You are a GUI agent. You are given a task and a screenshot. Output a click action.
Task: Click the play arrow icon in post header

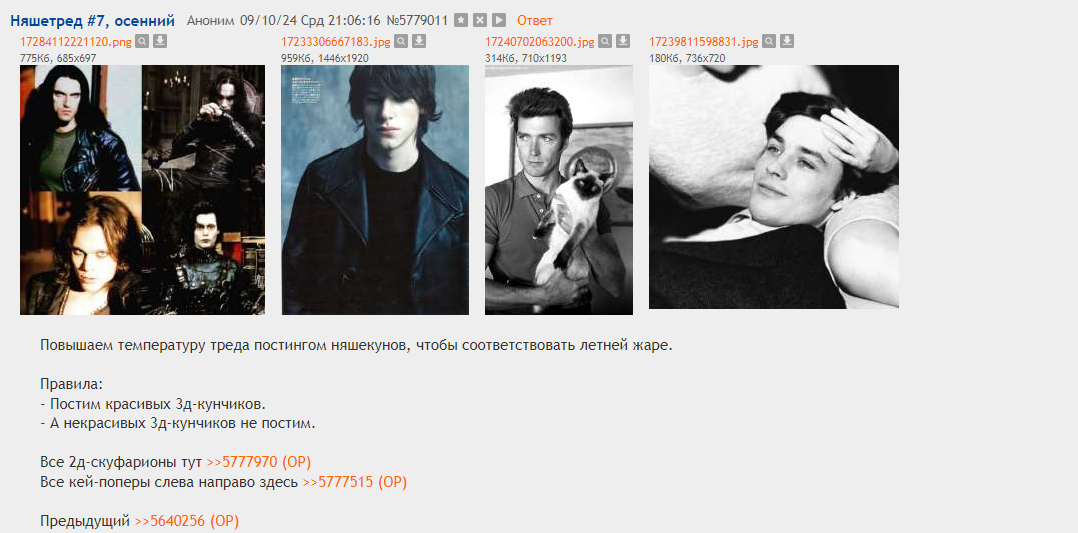499,21
